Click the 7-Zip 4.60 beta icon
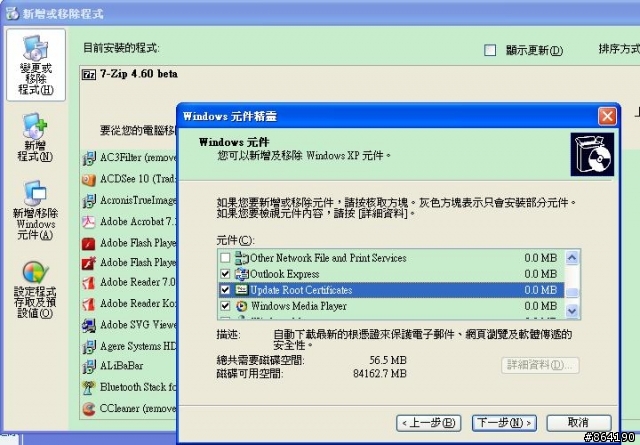Screen dimensions: 640x445 89,74
